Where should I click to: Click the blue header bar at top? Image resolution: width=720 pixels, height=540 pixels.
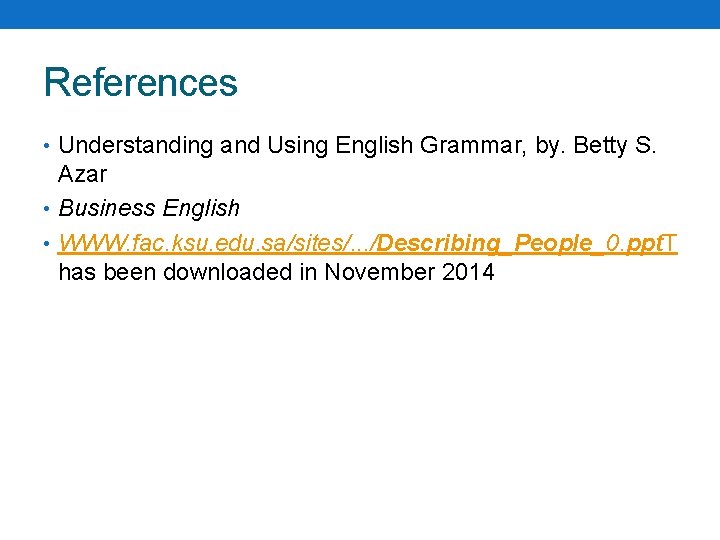coord(360,14)
